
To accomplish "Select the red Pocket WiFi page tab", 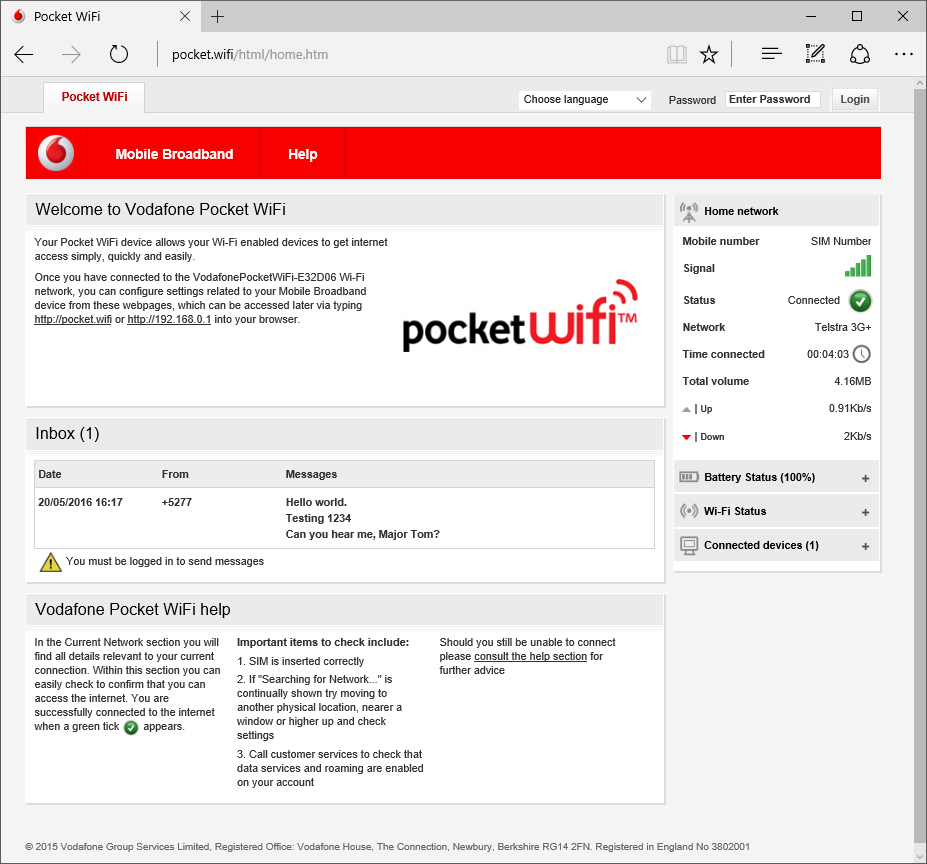I will (95, 97).
